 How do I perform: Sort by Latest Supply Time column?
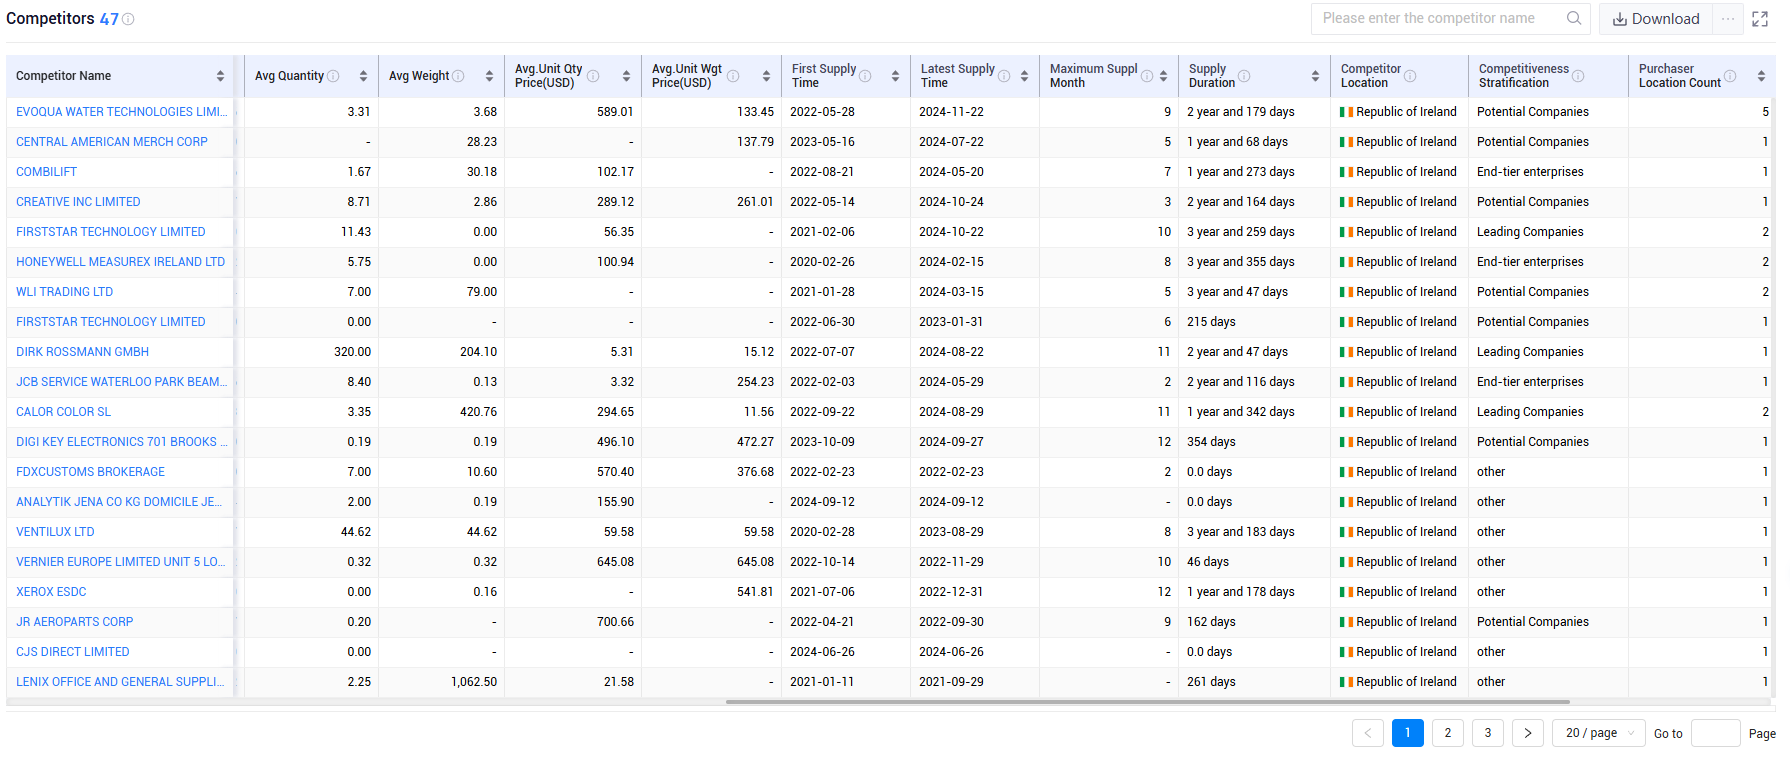click(x=1024, y=76)
